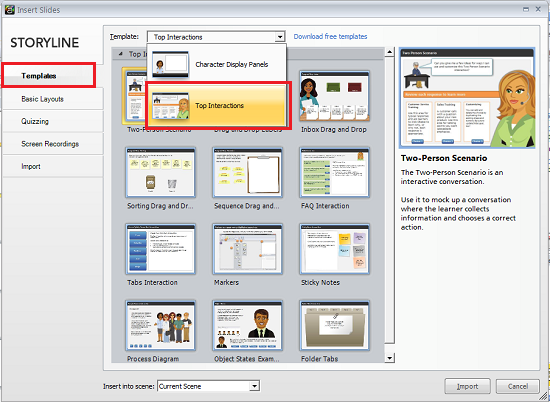Select the Templates tab in sidebar

[x=49, y=75]
